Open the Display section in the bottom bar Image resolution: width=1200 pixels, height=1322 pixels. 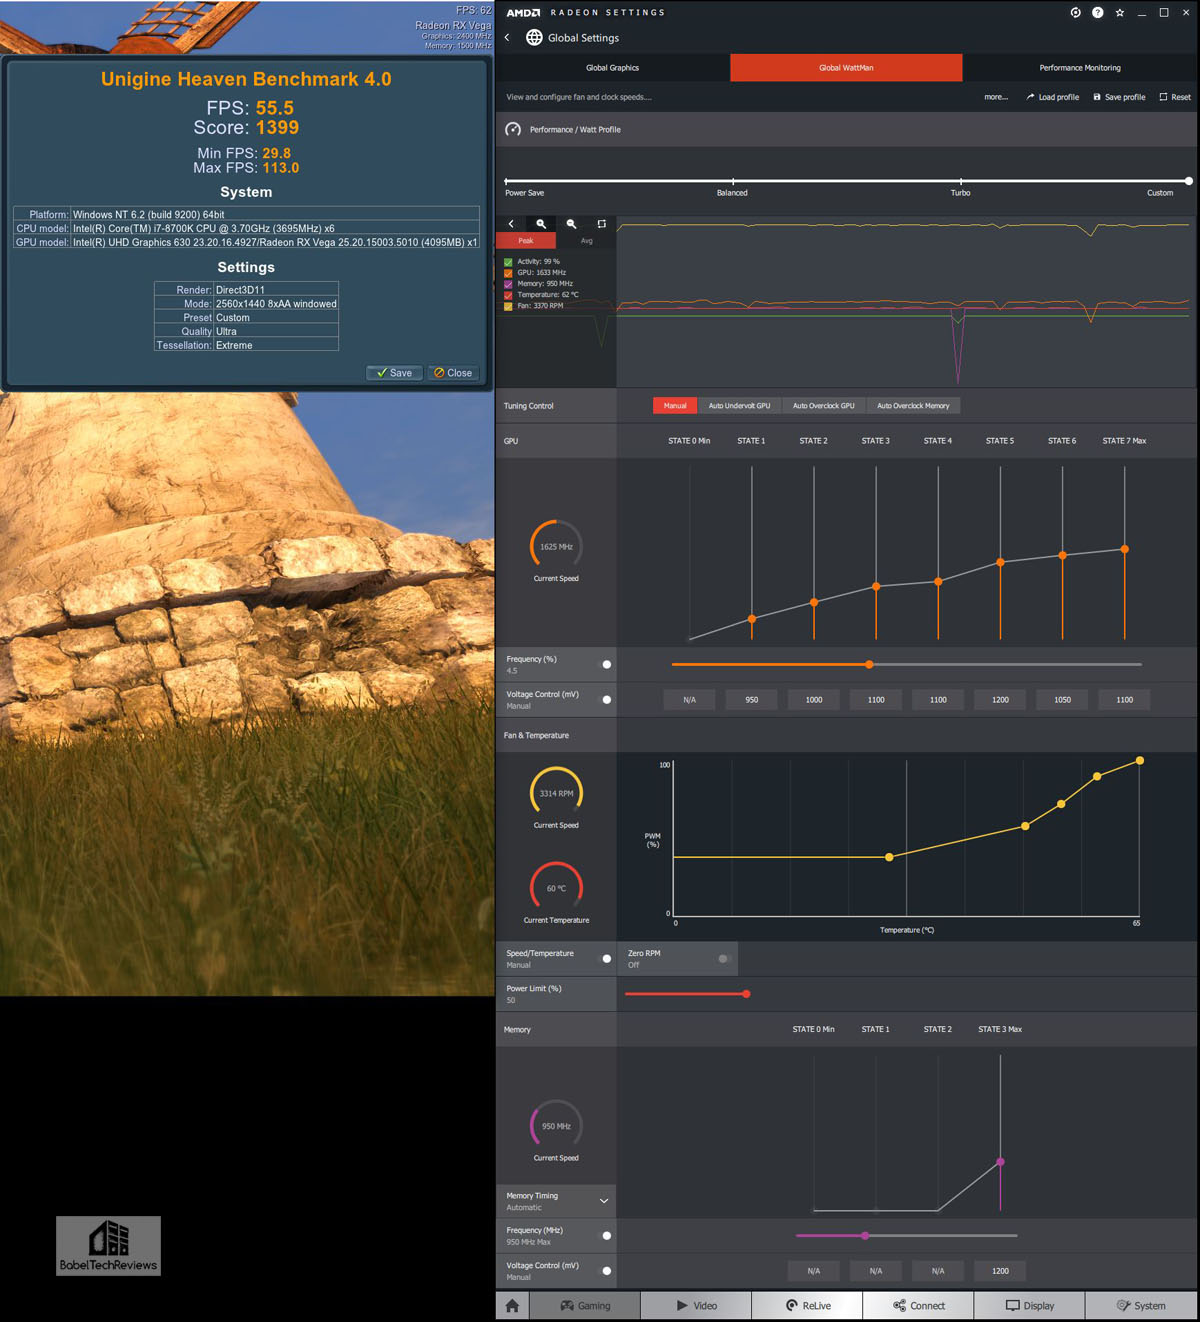1030,1305
